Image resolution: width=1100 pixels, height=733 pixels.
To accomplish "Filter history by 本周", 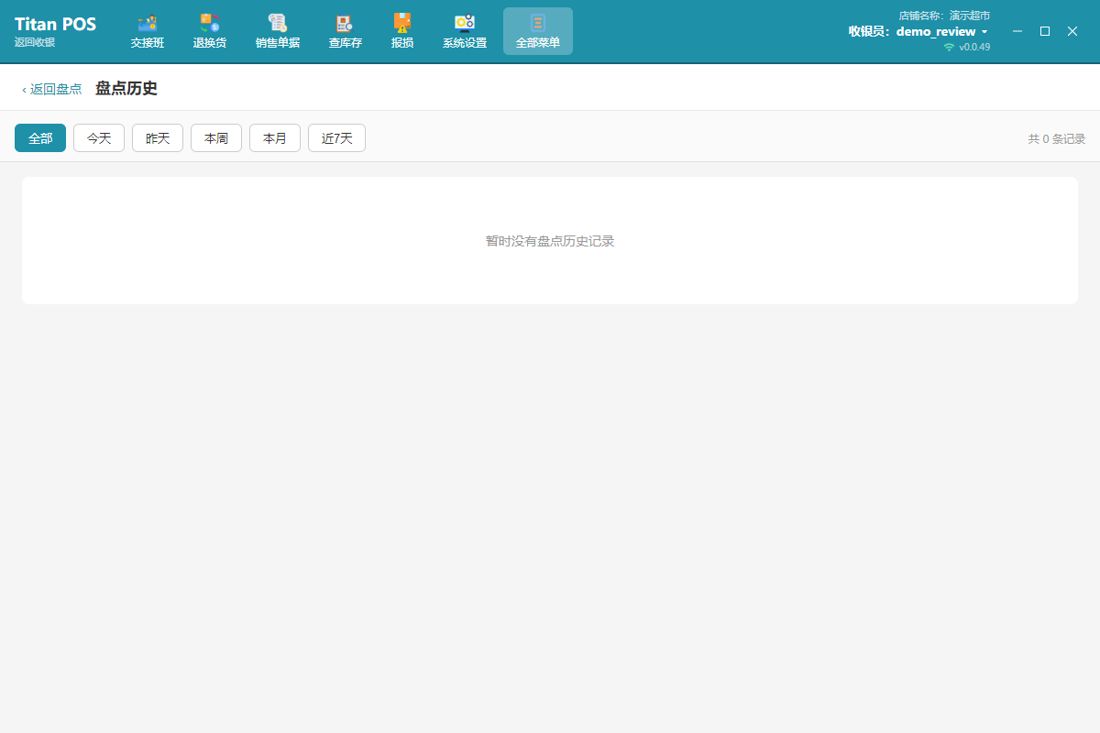I will click(216, 138).
